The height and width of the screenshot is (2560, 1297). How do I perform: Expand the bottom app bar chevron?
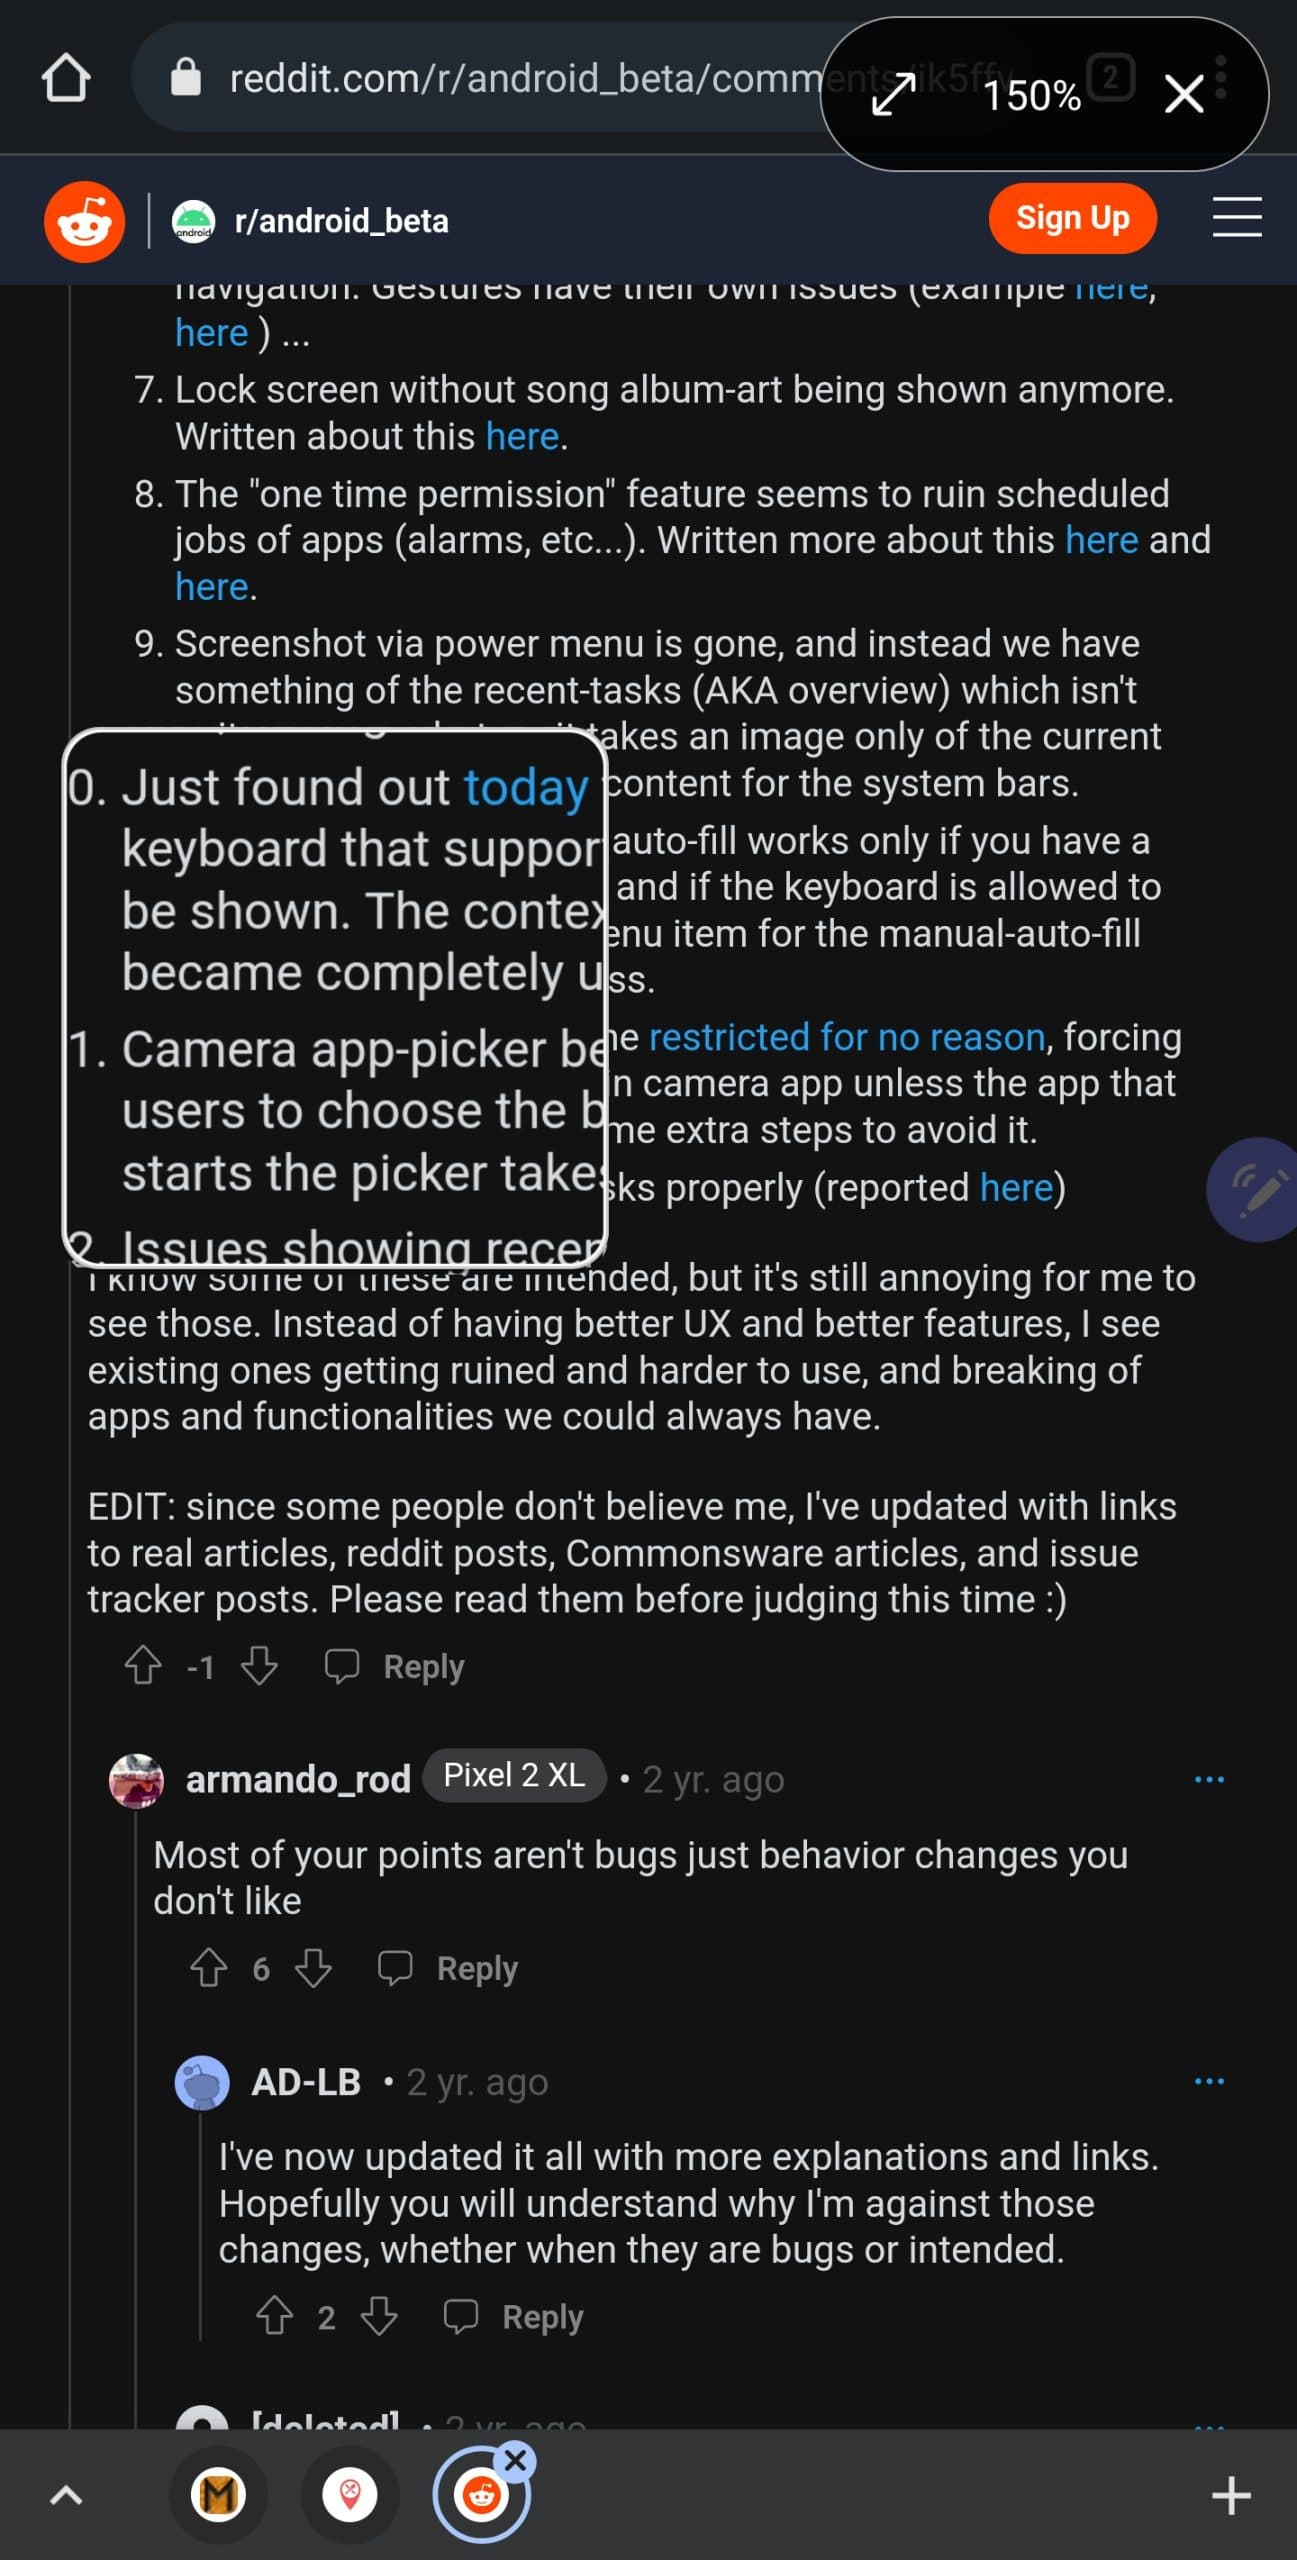[66, 2496]
